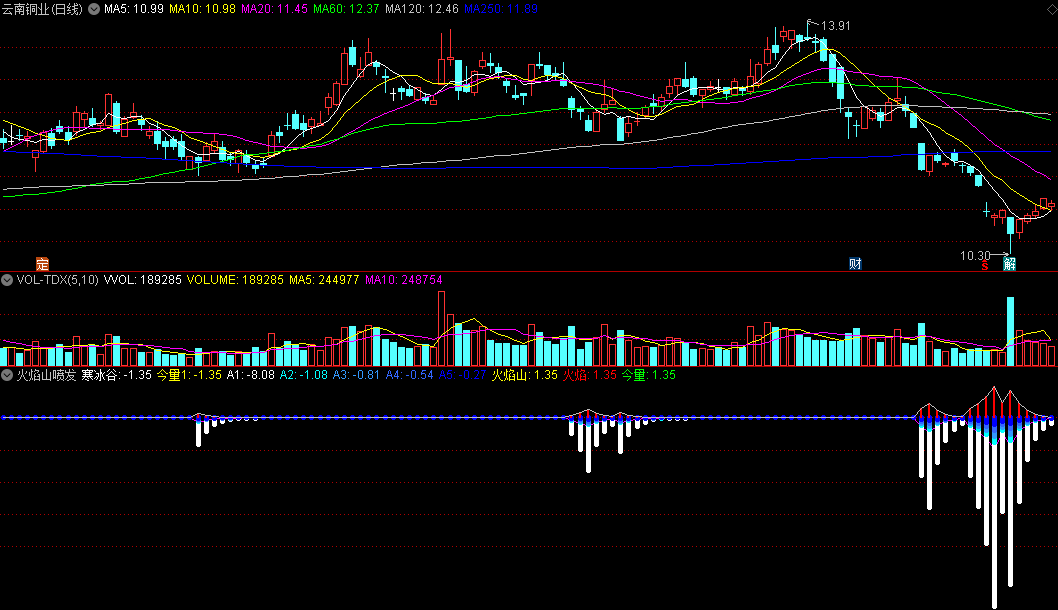The image size is (1058, 610).
Task: Click the volume MA5: 244977 label
Action: [x=325, y=280]
